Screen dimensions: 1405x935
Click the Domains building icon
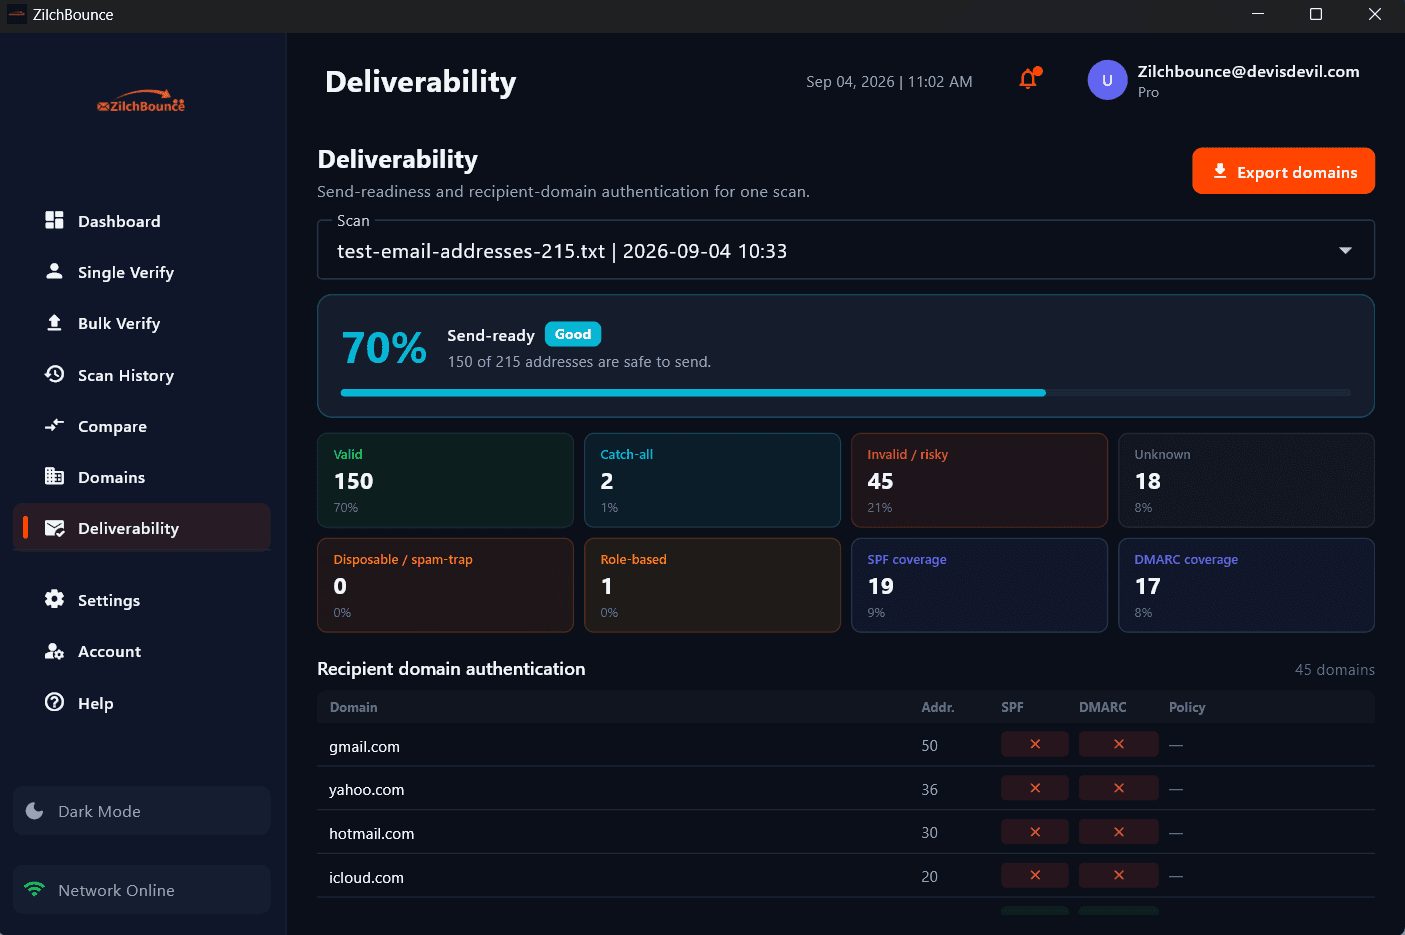[54, 476]
